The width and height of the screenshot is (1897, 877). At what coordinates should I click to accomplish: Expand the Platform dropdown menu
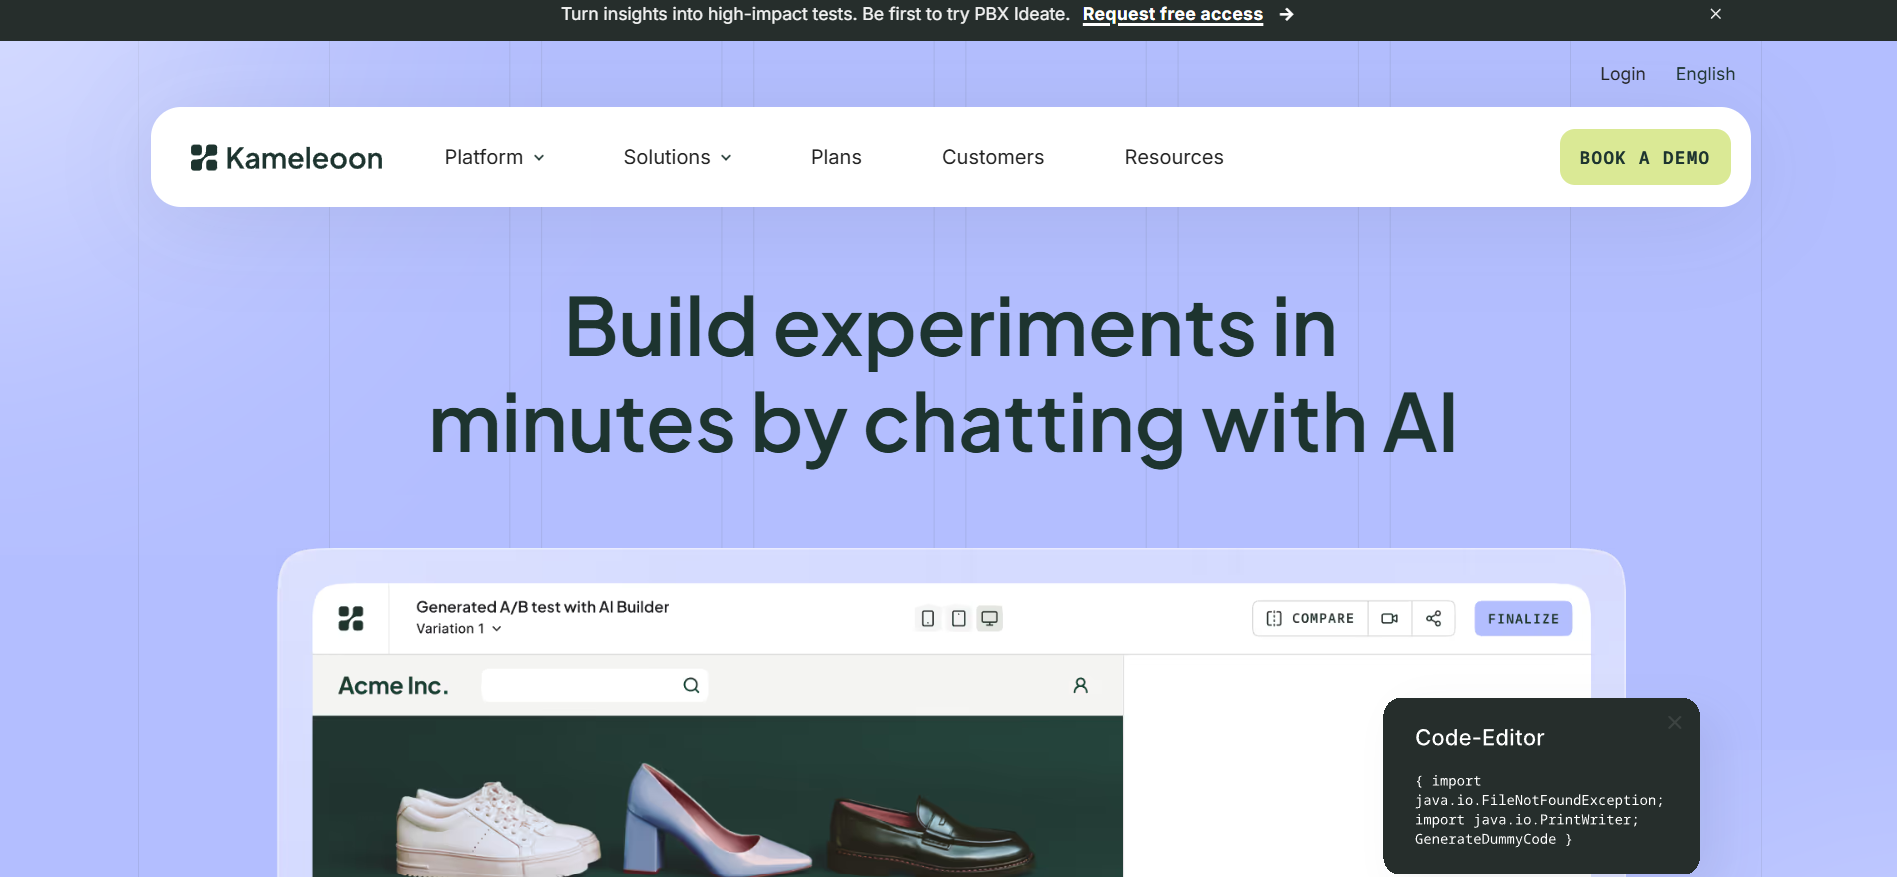[x=494, y=158]
